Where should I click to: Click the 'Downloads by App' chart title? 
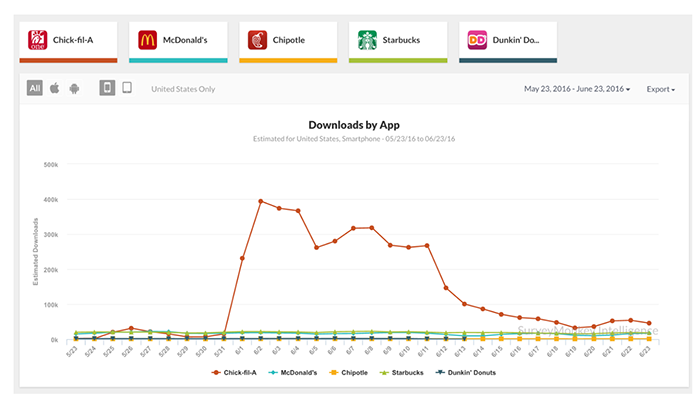click(x=354, y=125)
